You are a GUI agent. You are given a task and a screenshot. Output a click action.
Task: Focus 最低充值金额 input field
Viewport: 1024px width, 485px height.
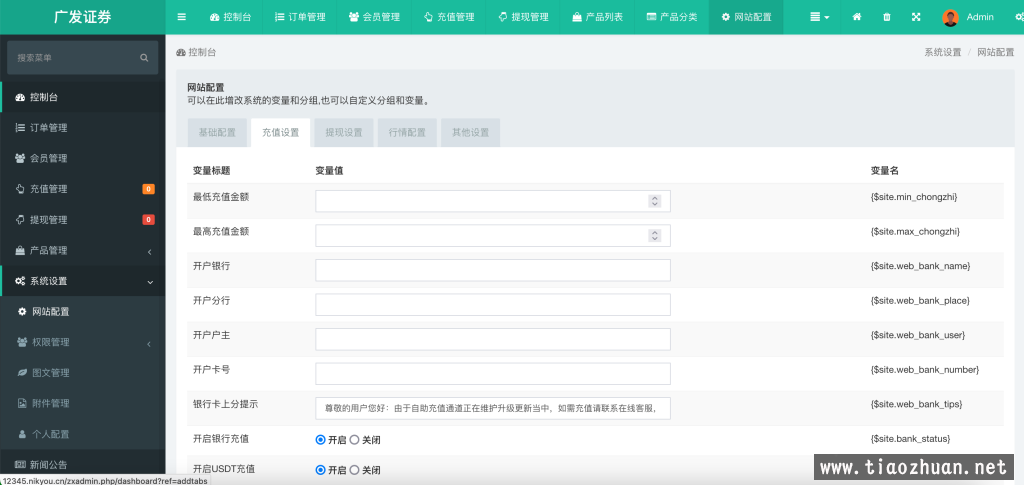(x=492, y=201)
